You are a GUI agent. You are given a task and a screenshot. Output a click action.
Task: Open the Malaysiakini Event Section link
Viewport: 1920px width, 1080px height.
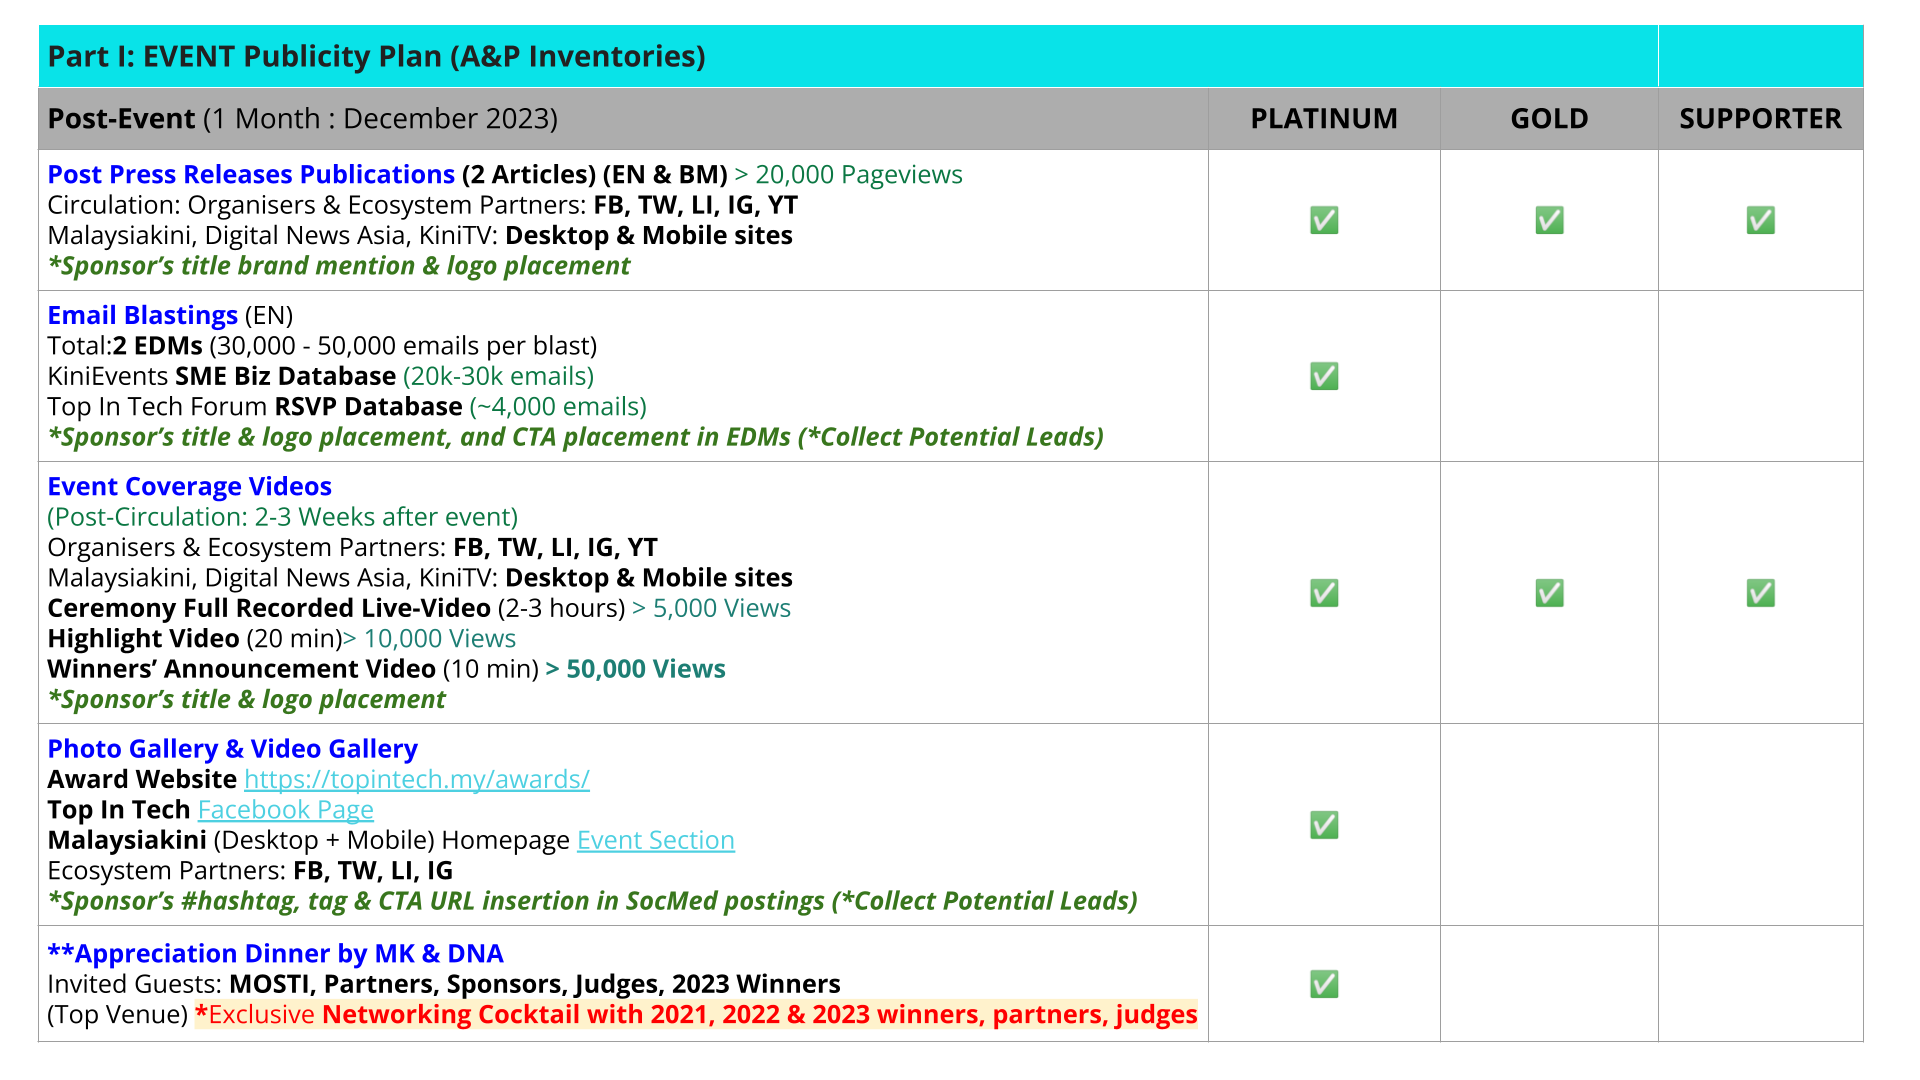655,840
